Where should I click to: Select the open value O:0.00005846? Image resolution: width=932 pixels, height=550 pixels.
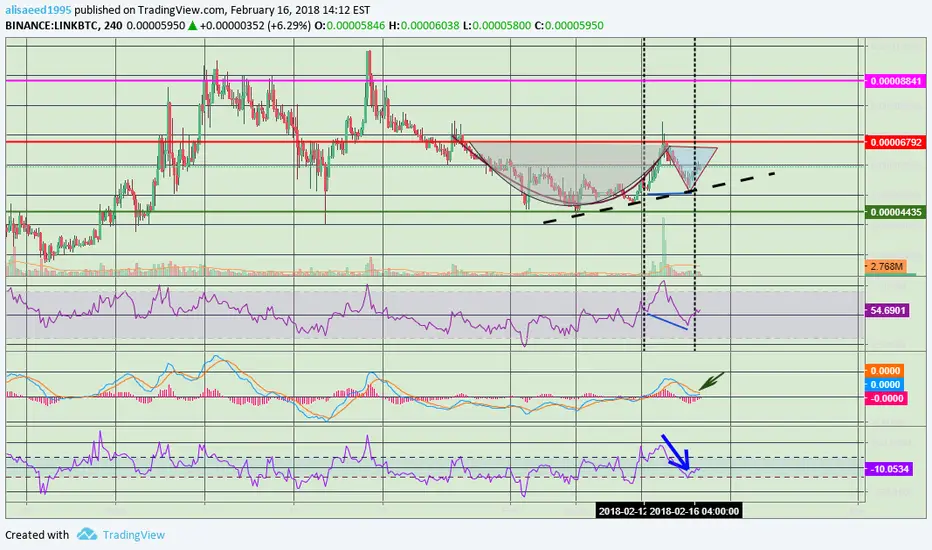[x=350, y=26]
